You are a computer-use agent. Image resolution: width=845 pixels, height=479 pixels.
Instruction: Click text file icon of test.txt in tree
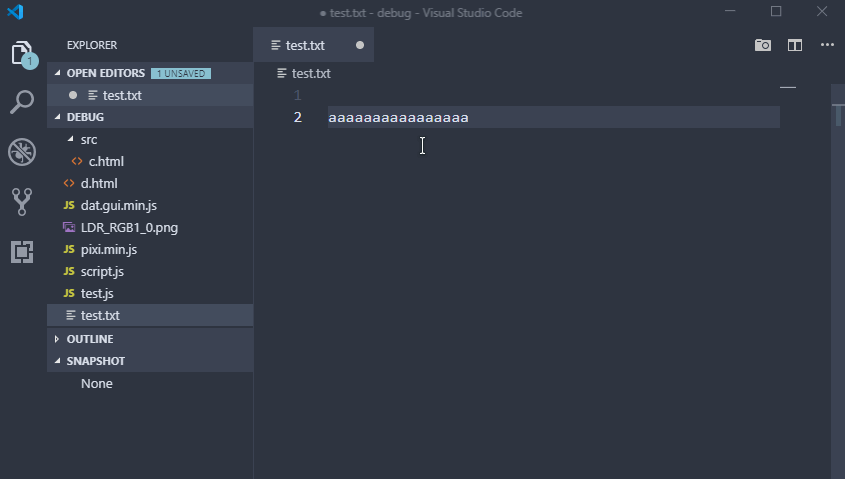coord(71,315)
